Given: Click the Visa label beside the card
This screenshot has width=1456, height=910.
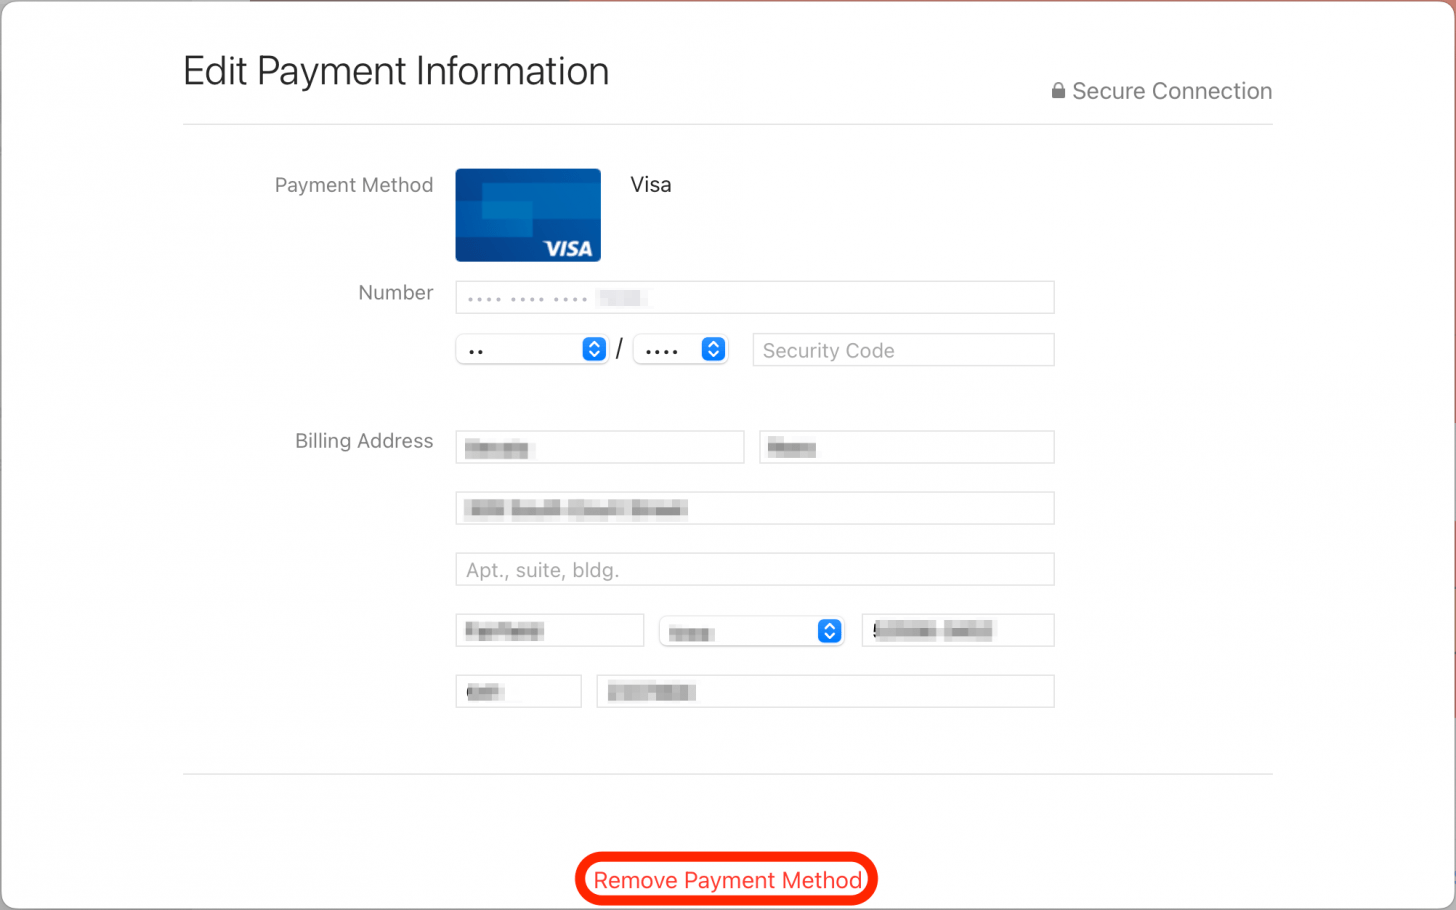Looking at the screenshot, I should pyautogui.click(x=650, y=185).
